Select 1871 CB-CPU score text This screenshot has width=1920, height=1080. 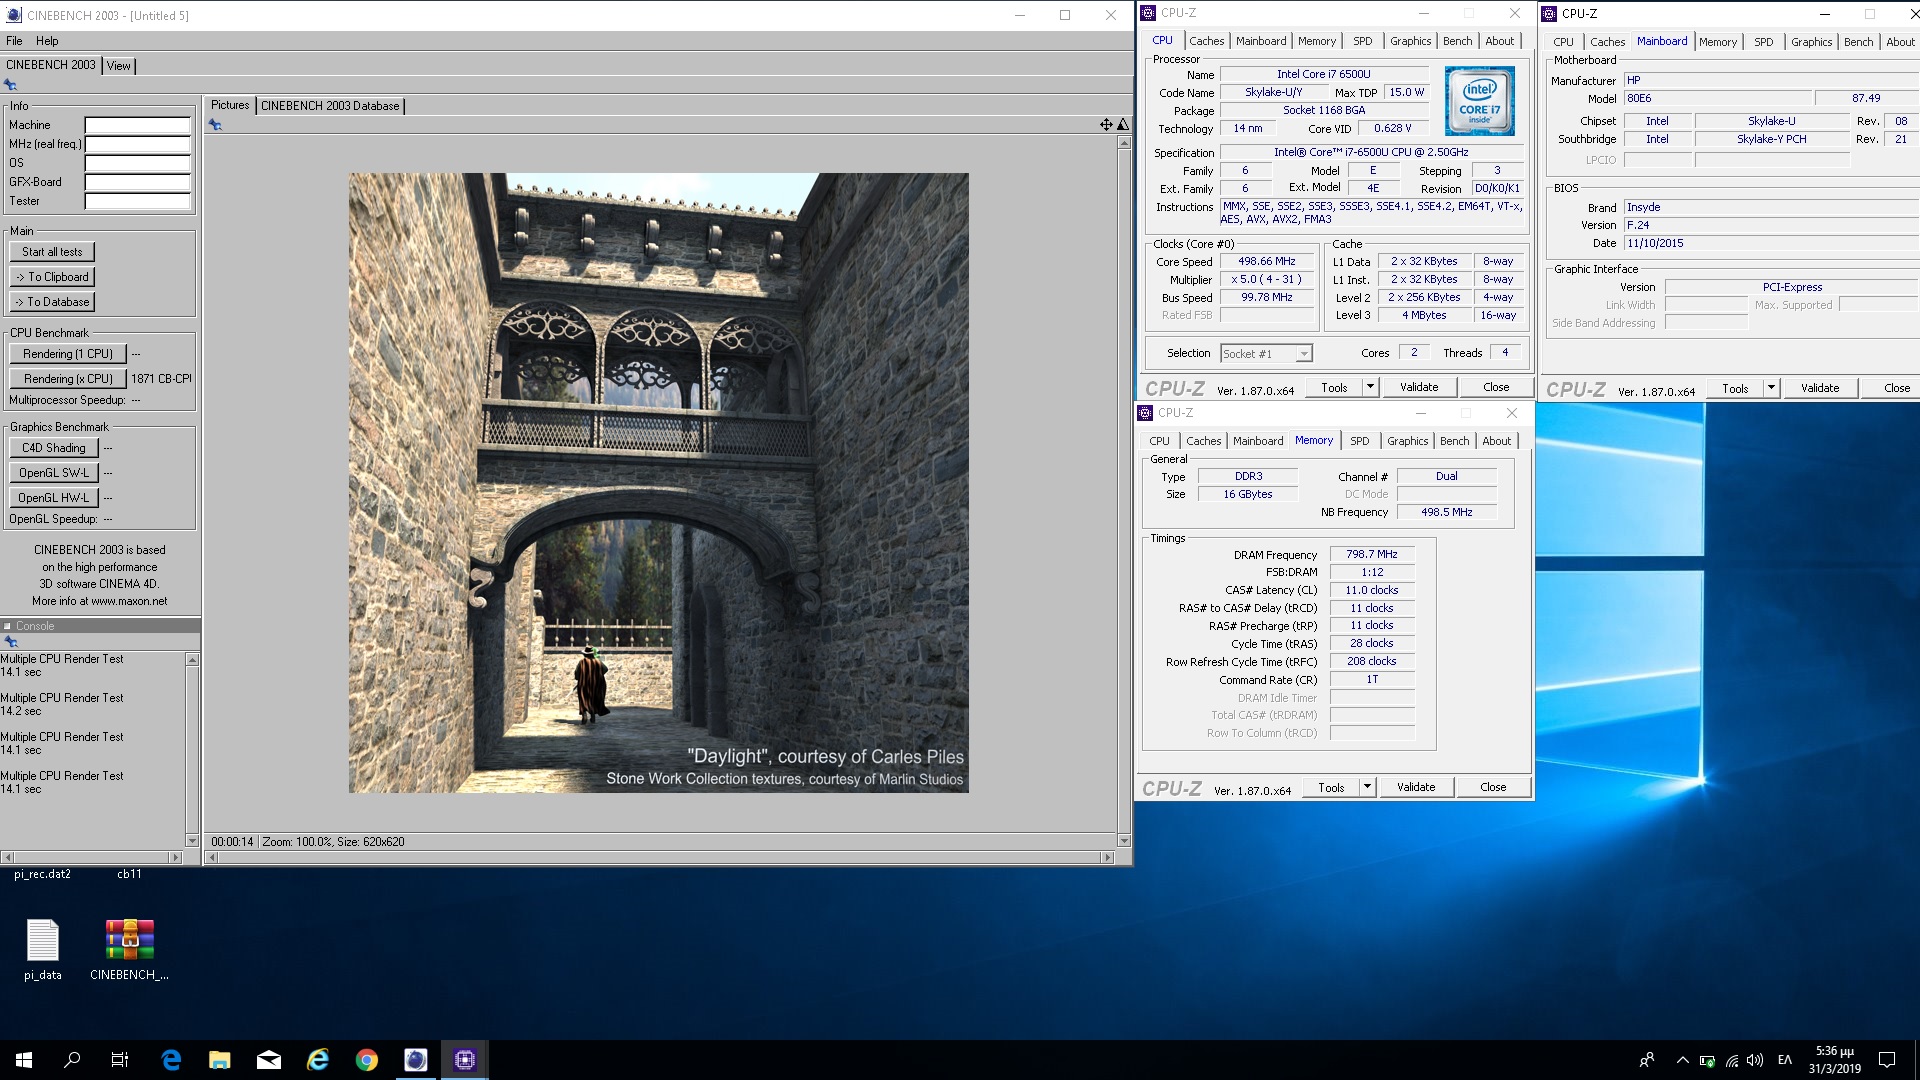tap(161, 379)
